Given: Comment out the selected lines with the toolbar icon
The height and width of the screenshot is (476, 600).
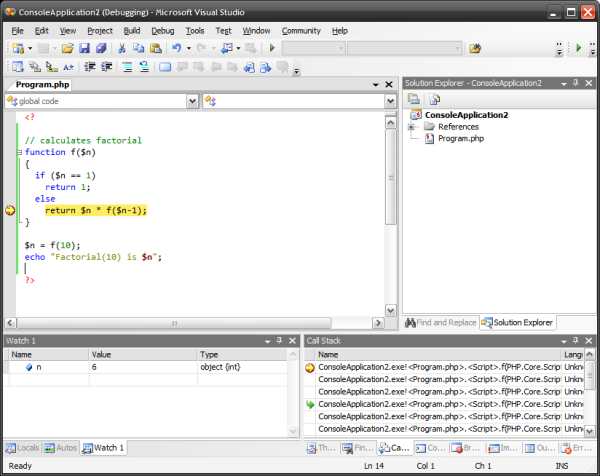Looking at the screenshot, I should coord(127,67).
